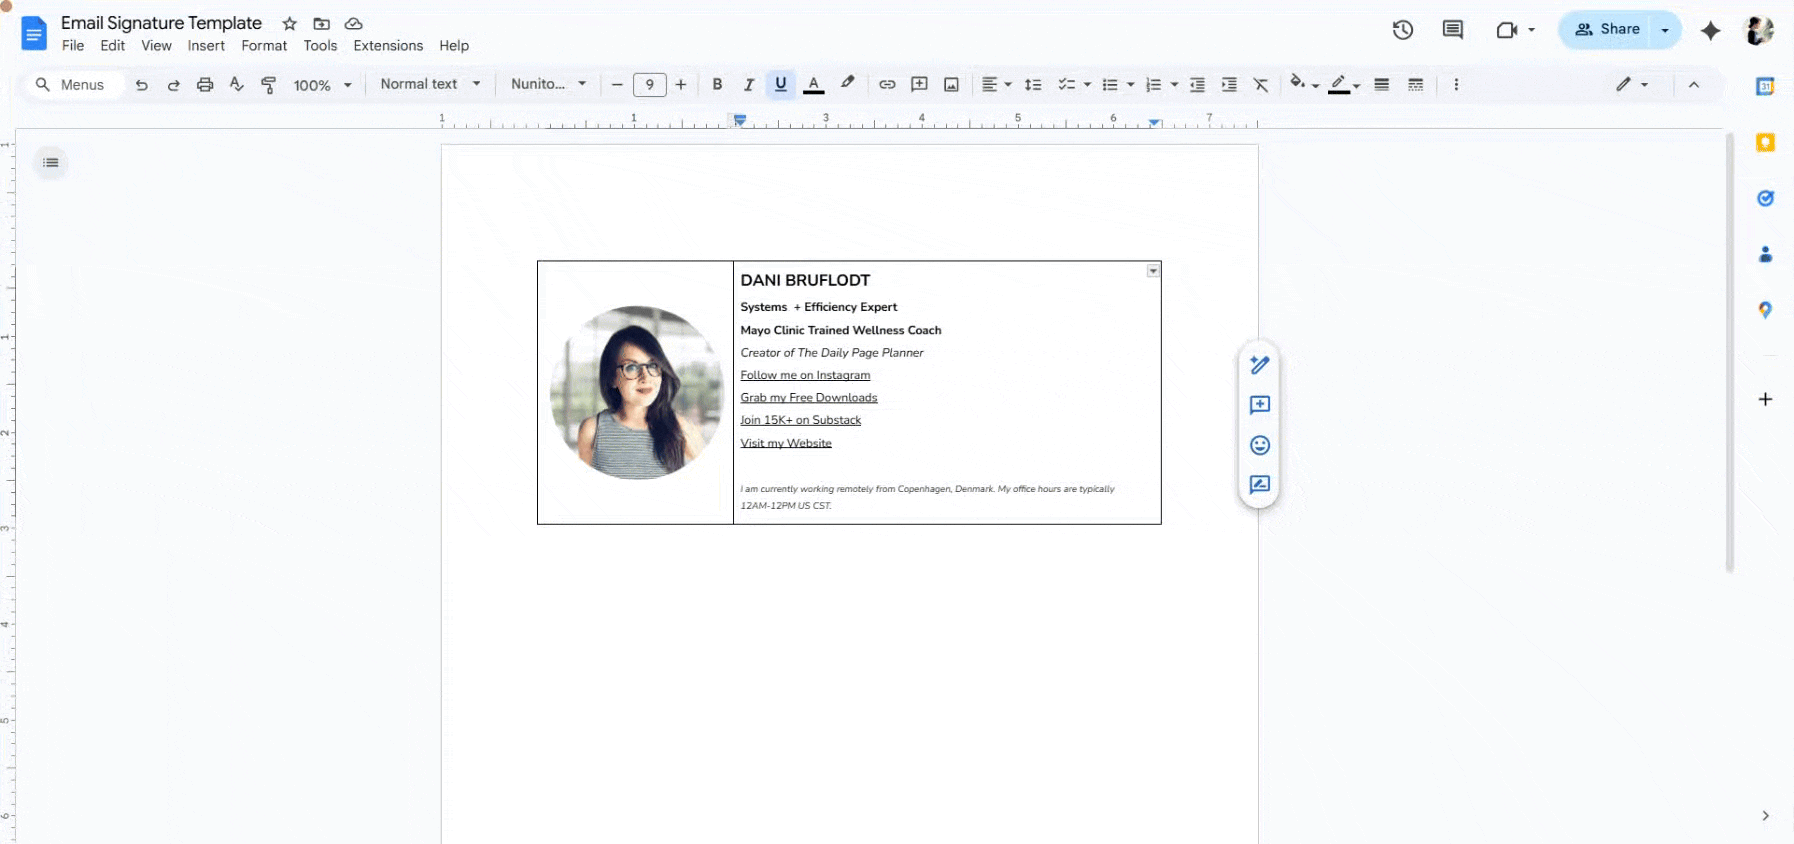Decrease indent of paragraph
The width and height of the screenshot is (1794, 844).
click(x=1197, y=85)
